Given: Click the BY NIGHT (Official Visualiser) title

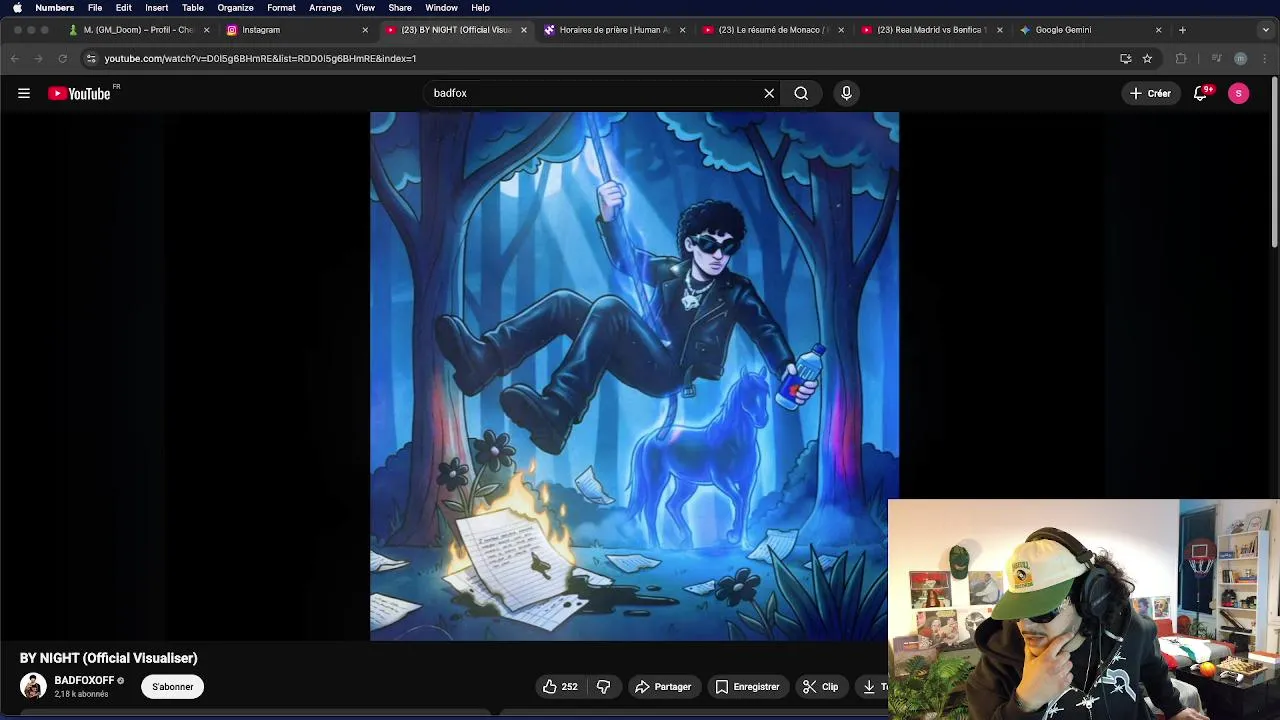Looking at the screenshot, I should point(109,658).
